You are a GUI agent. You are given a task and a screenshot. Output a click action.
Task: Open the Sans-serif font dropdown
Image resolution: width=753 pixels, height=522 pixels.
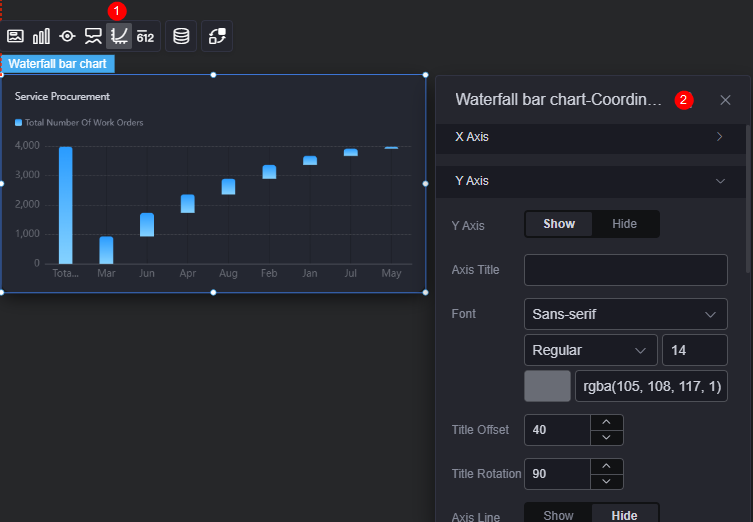[626, 314]
